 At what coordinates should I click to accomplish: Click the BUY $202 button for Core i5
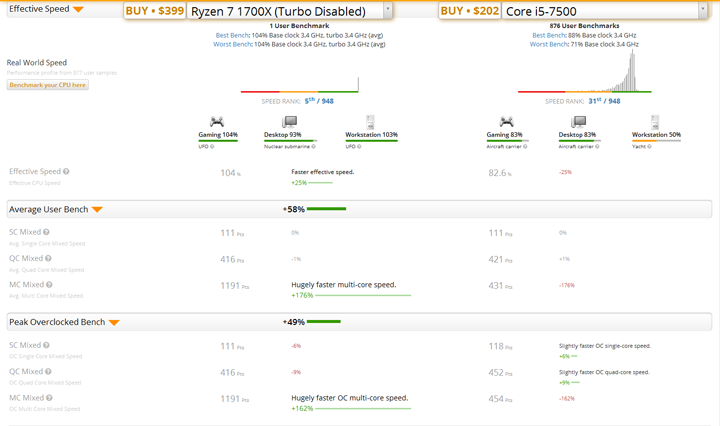coord(470,11)
